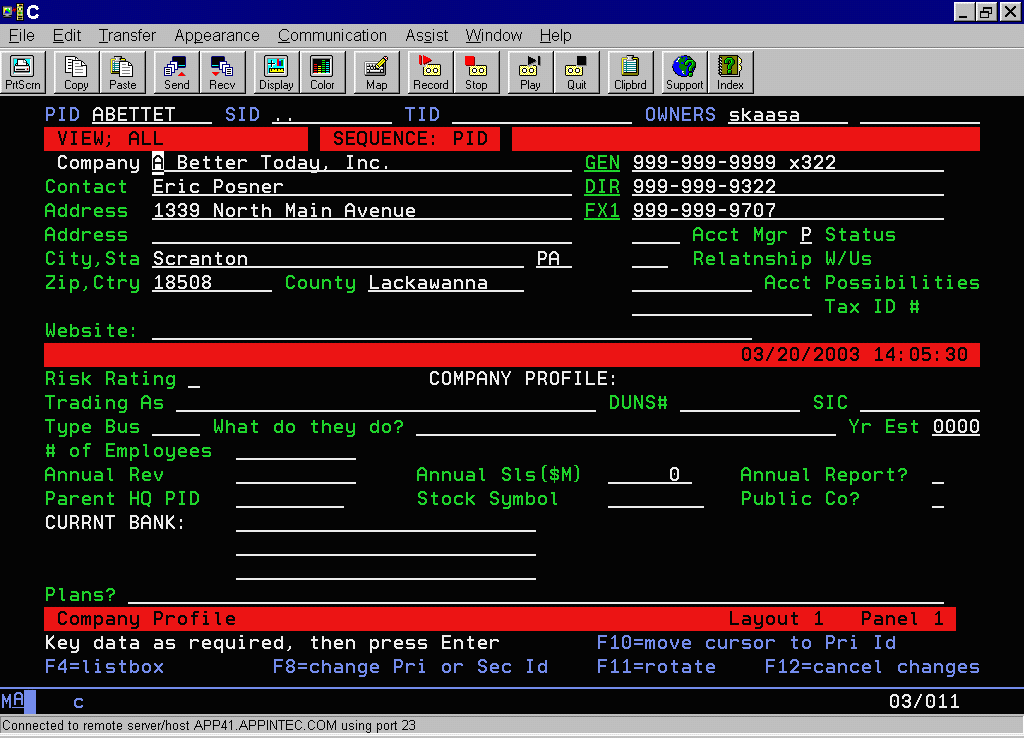
Task: Open the help Index icon
Action: [x=730, y=72]
